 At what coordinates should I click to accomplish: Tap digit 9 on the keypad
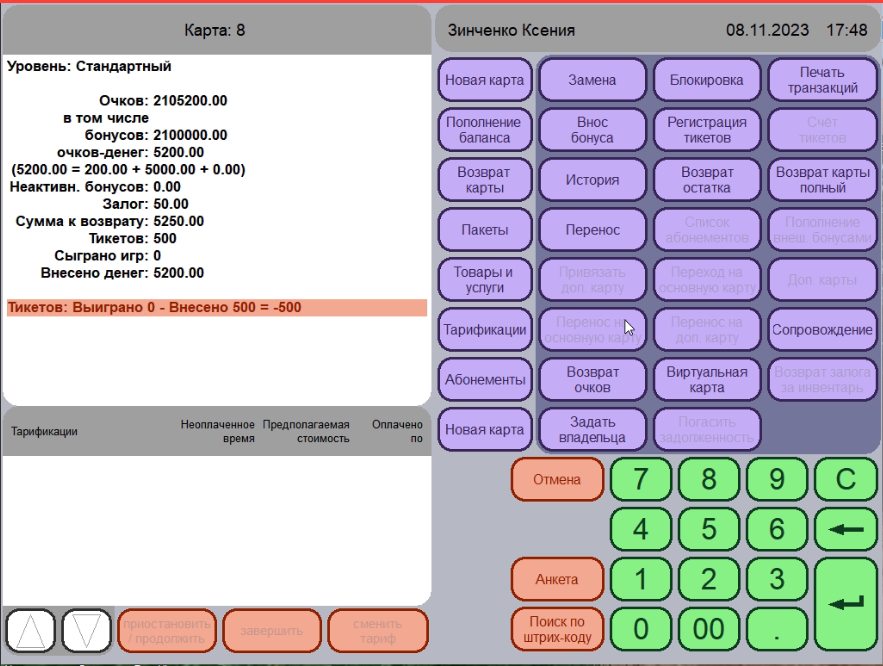tap(777, 479)
